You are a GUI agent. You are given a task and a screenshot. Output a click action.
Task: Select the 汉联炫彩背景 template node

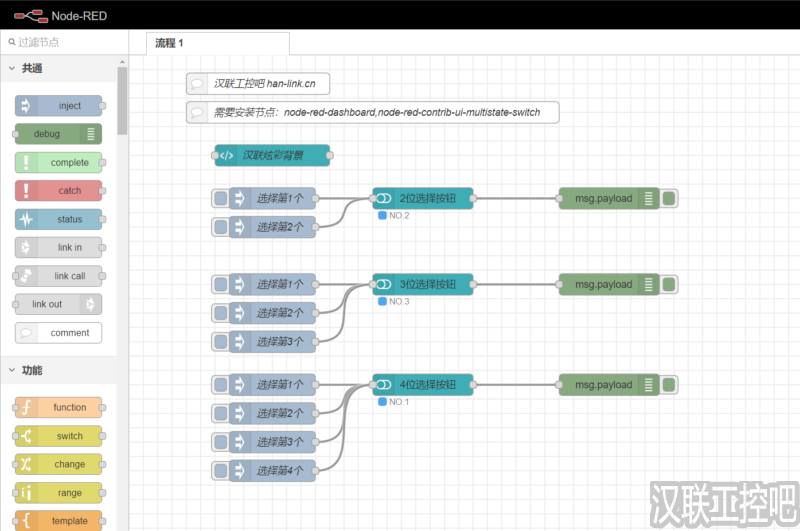[274, 155]
